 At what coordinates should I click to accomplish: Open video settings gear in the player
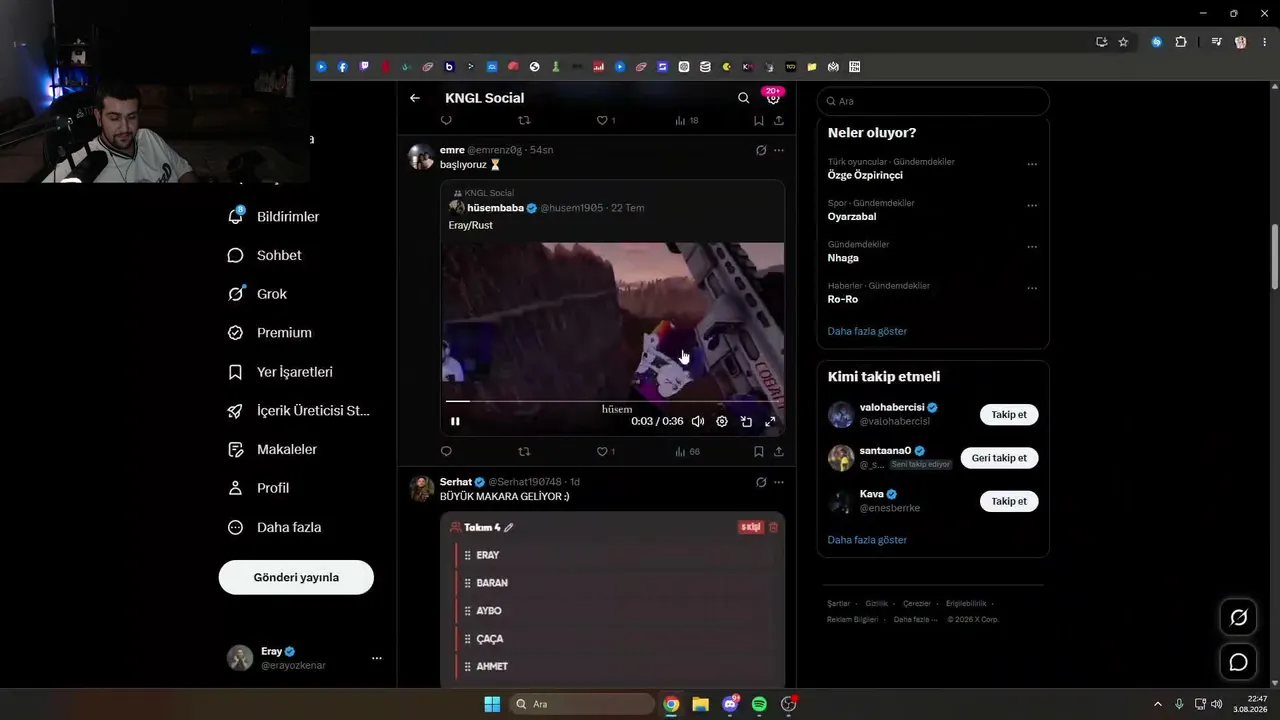coord(722,422)
